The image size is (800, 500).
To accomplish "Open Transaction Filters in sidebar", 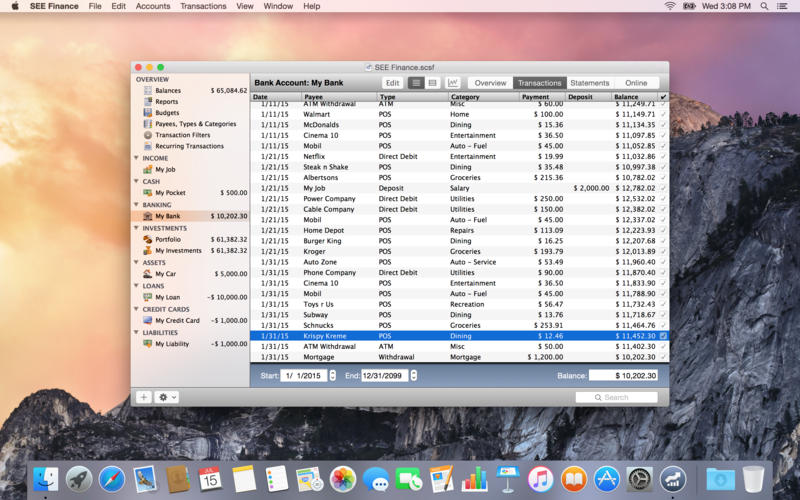I will coord(182,135).
